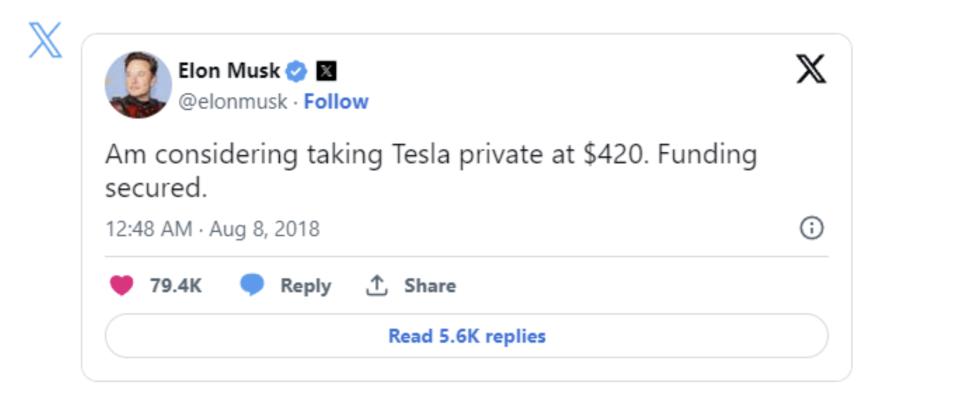
Task: Click the 79.4K likes count
Action: tap(176, 286)
